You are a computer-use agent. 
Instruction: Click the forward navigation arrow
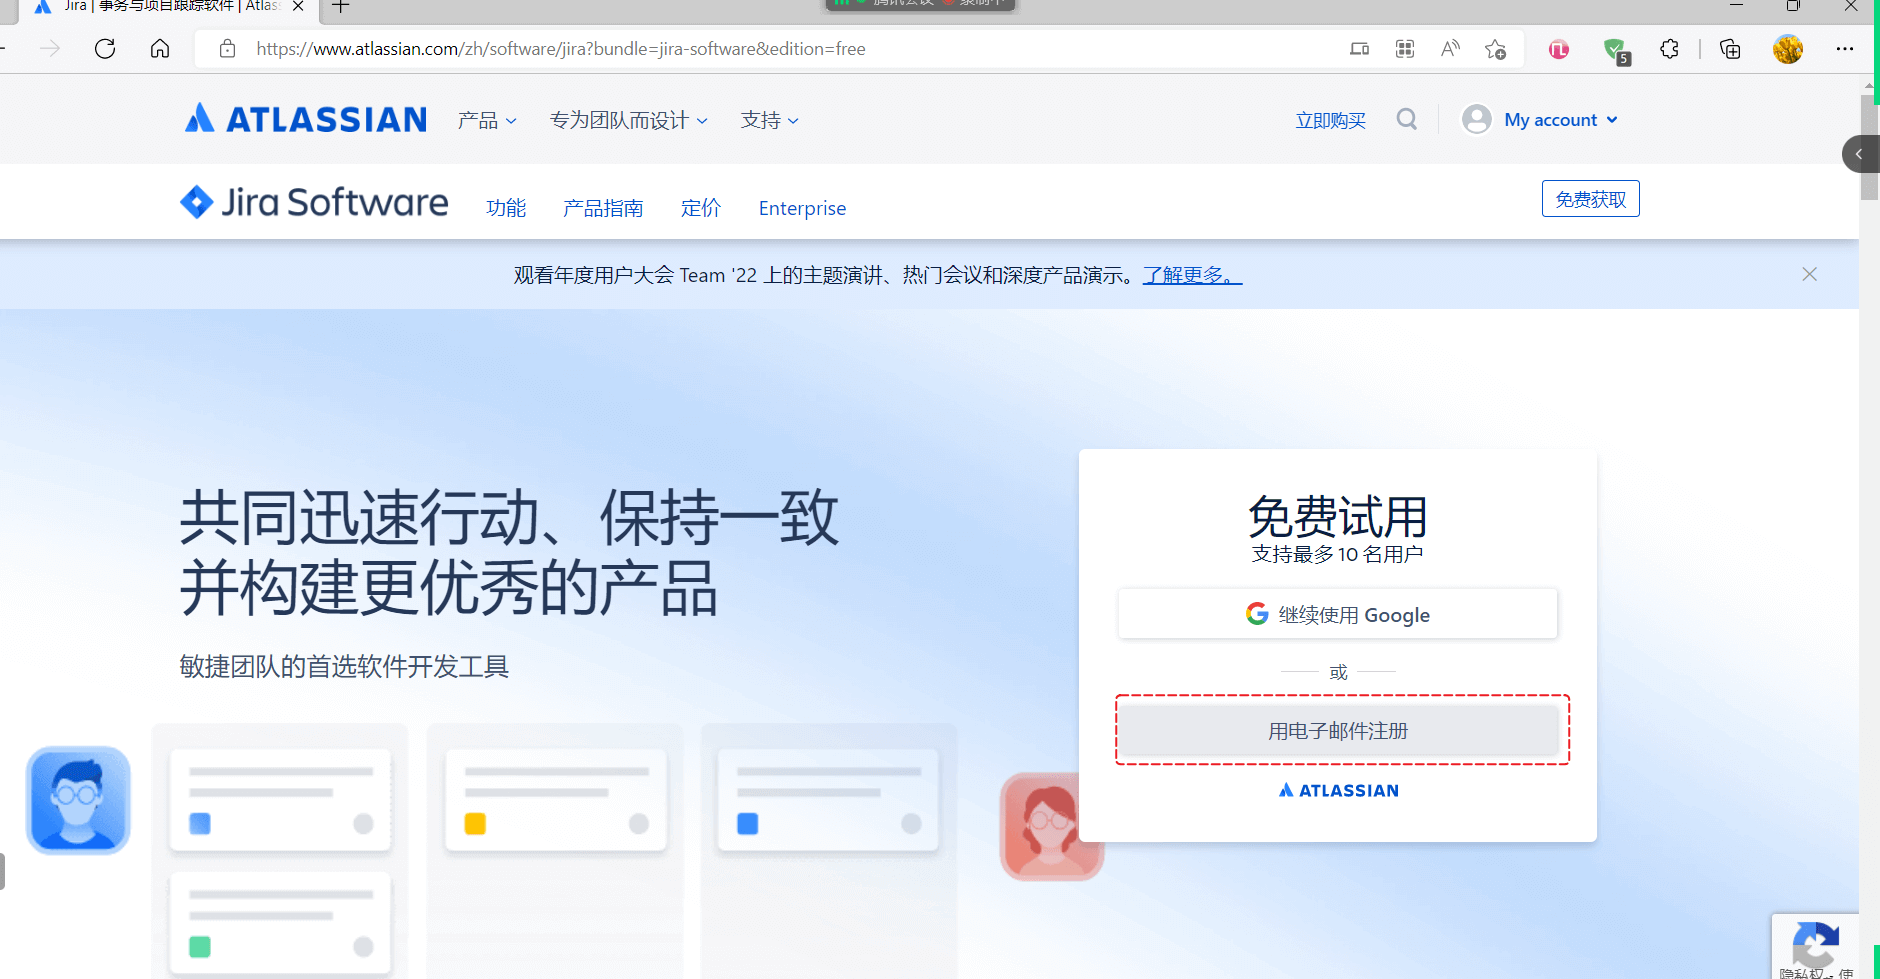click(x=50, y=49)
